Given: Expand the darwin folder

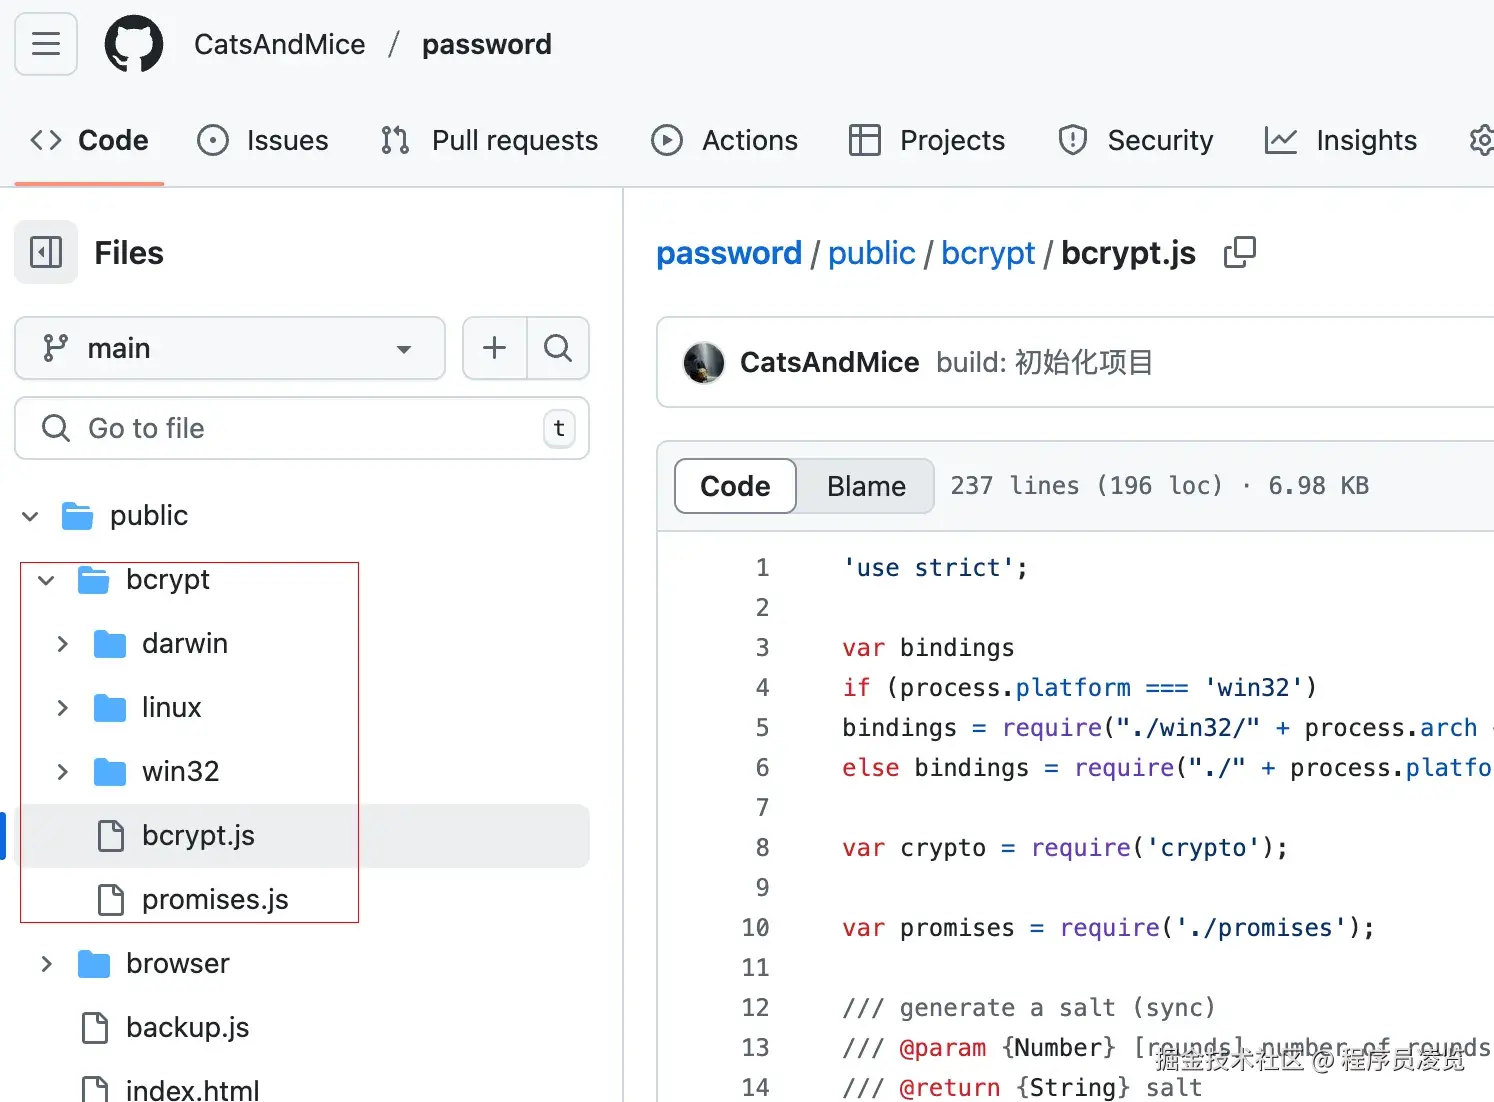Looking at the screenshot, I should coord(63,643).
